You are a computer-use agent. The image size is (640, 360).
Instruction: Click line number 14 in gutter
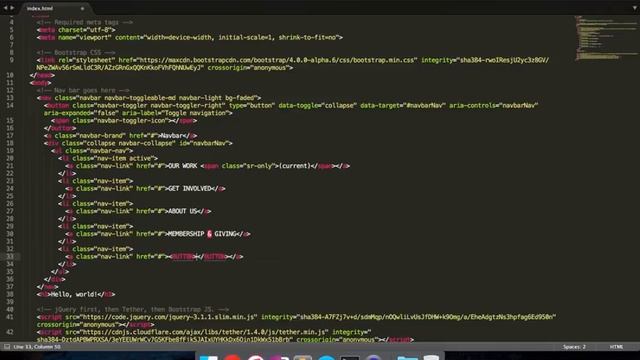[10, 105]
